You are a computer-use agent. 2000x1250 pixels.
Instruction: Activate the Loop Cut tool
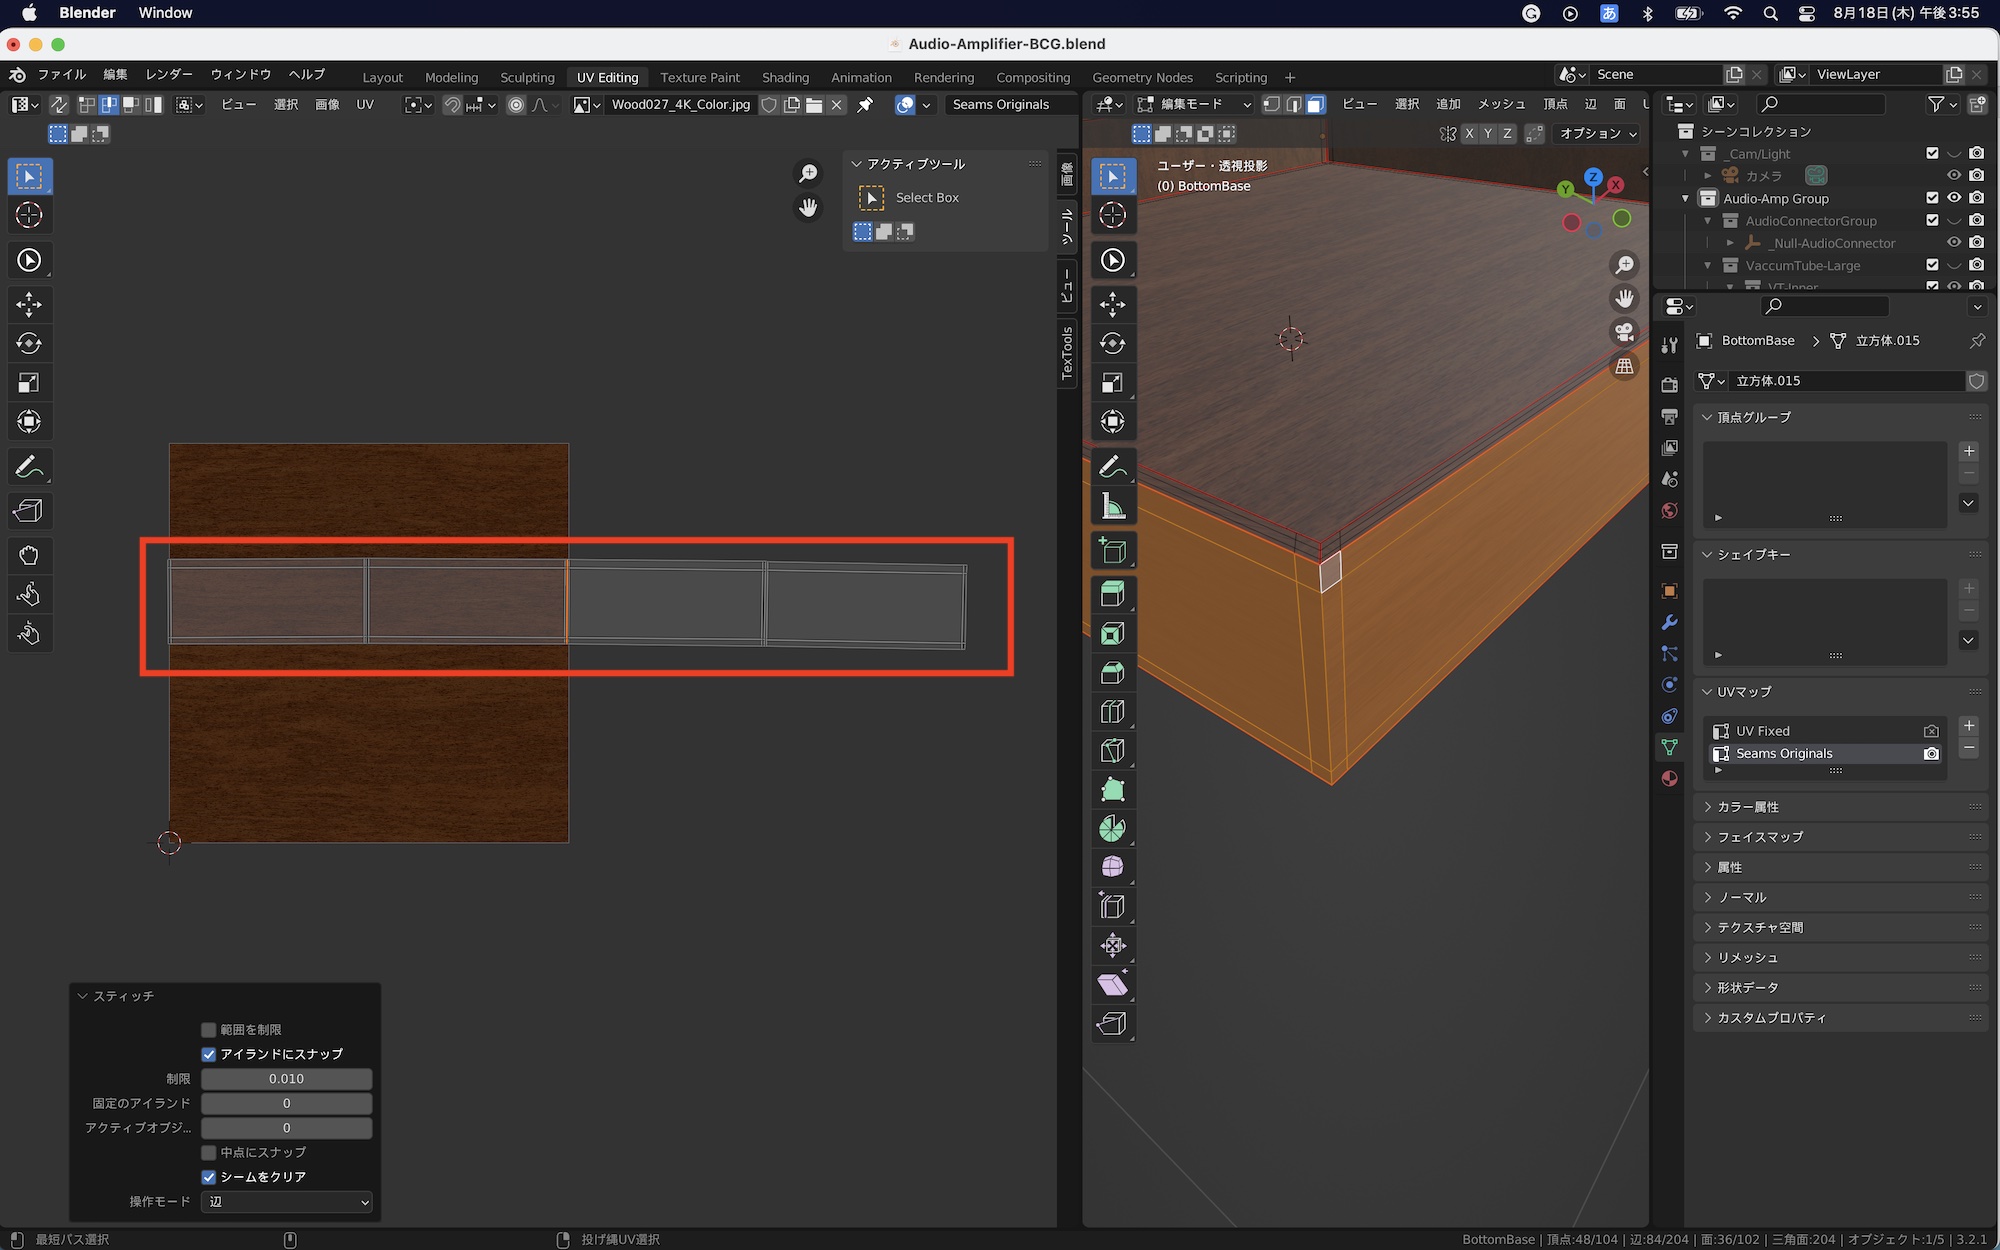pos(1112,712)
